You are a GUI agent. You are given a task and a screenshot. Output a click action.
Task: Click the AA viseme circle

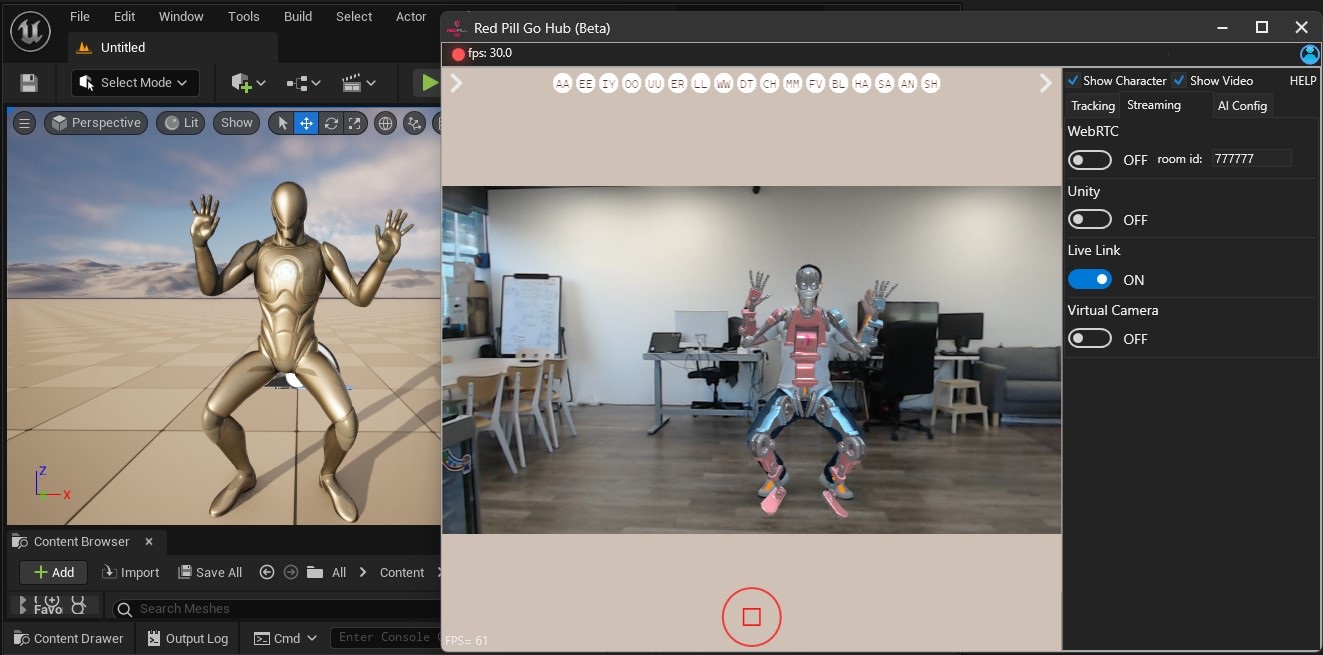[x=563, y=84]
